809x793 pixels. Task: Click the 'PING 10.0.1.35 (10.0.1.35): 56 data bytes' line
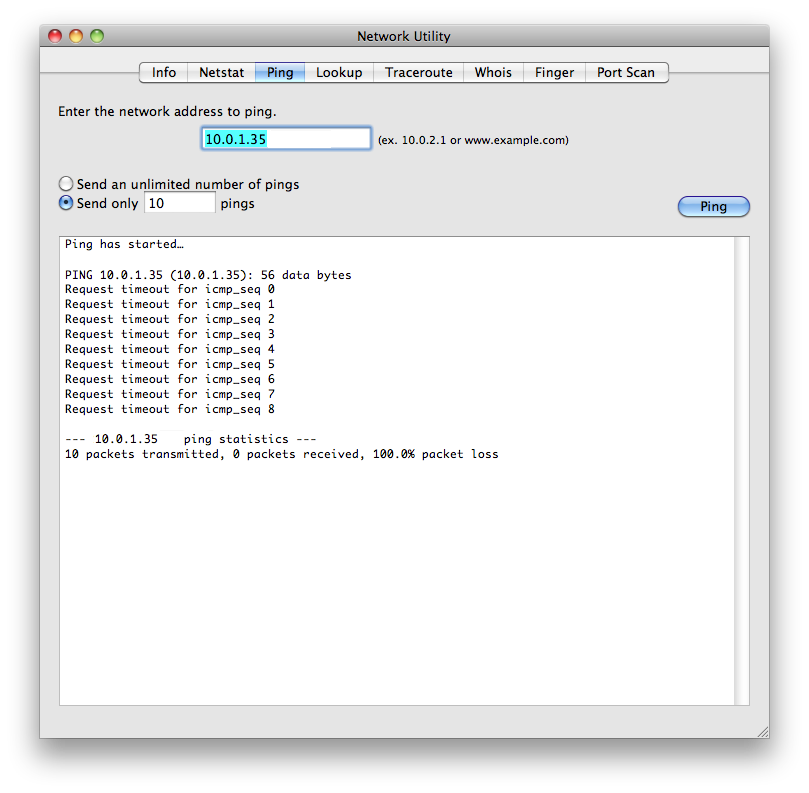(x=208, y=275)
